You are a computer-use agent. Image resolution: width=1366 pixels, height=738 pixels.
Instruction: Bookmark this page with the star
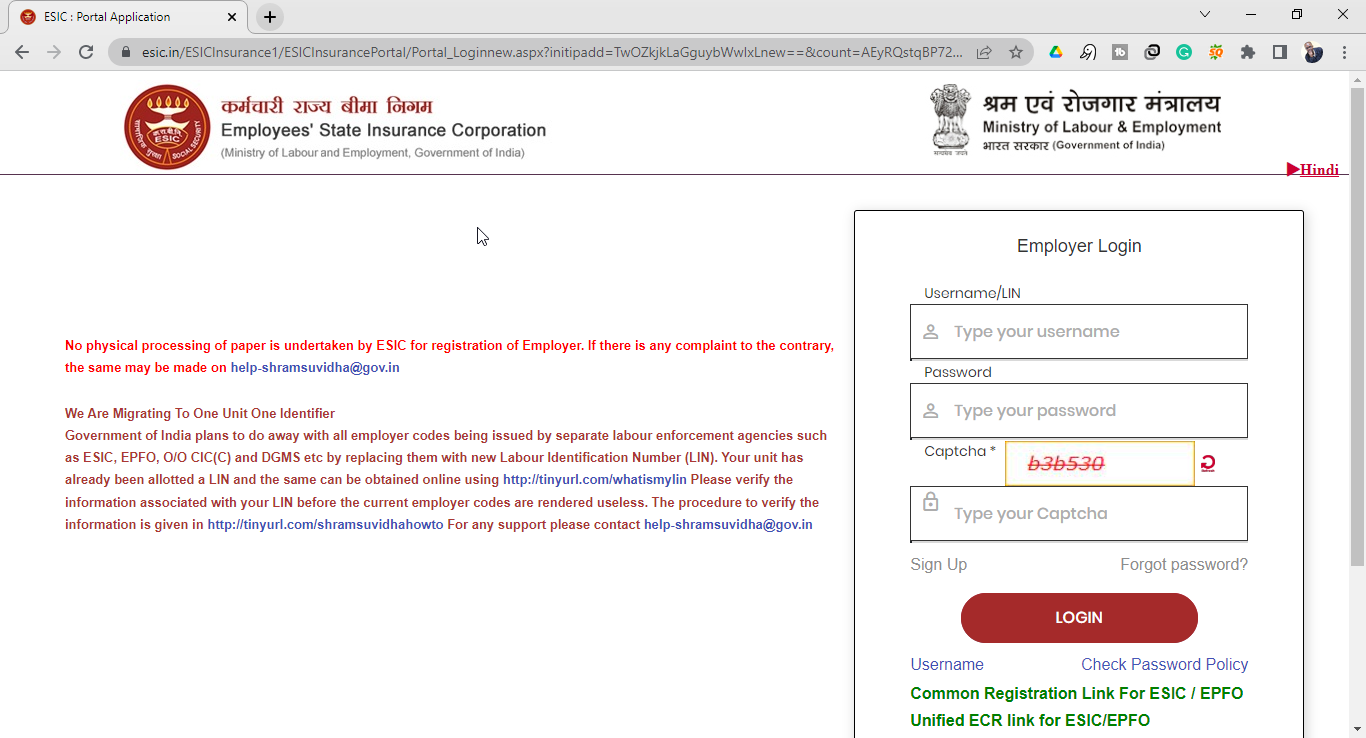pos(1016,52)
